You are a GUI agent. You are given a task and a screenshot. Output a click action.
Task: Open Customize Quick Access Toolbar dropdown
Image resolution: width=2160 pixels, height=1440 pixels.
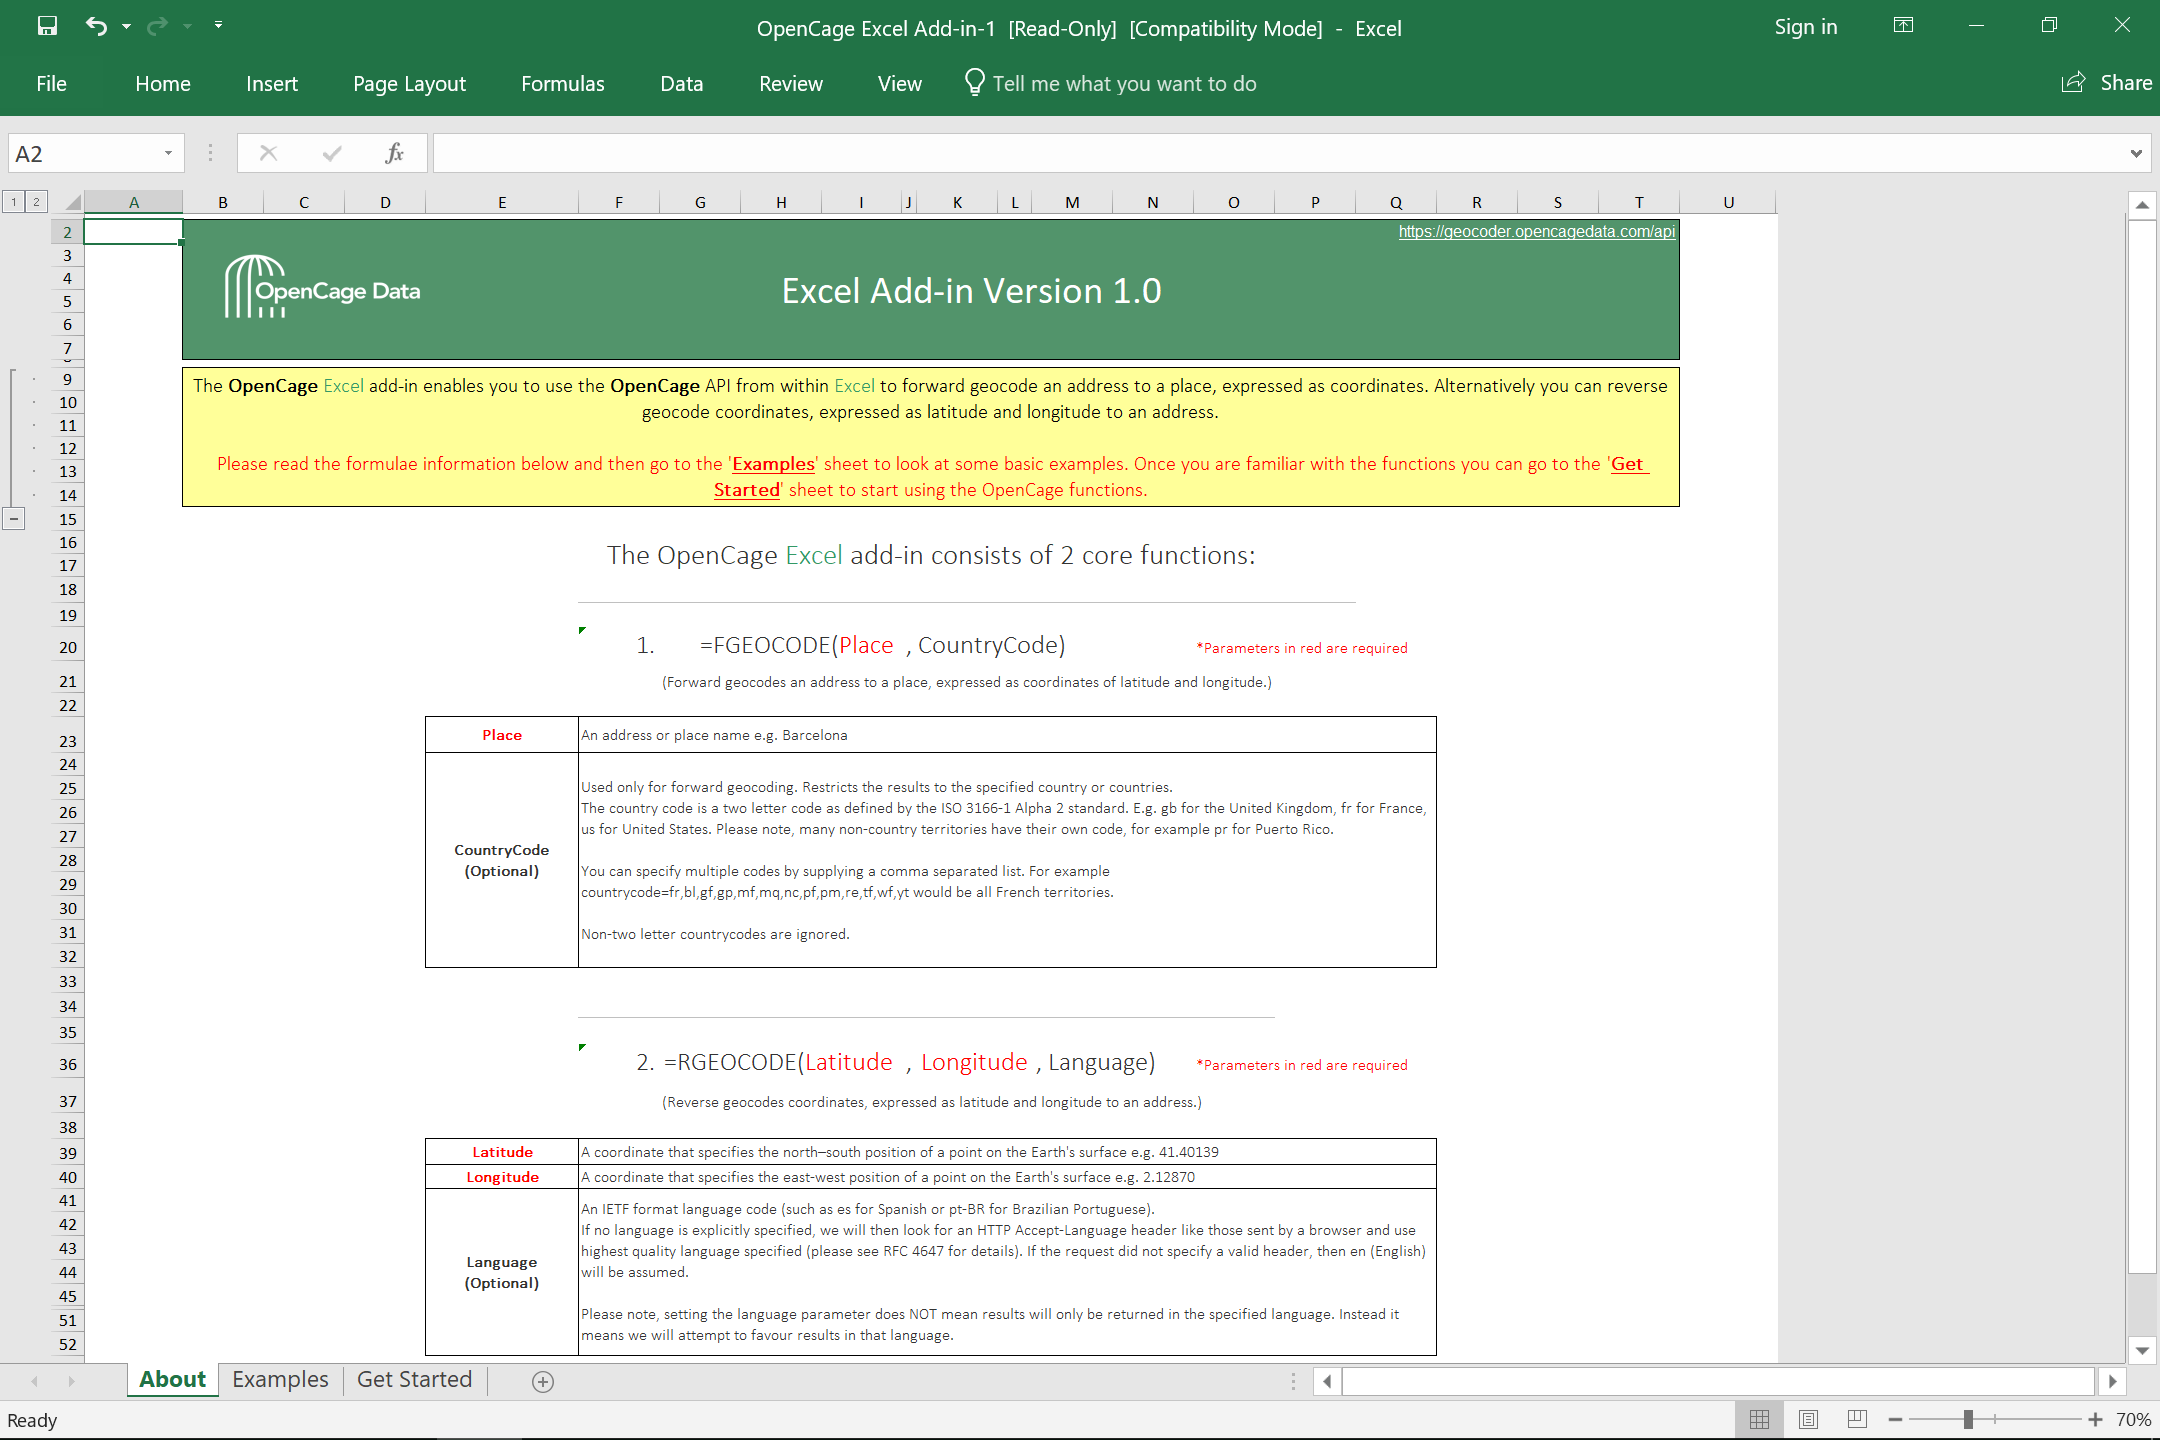[218, 25]
